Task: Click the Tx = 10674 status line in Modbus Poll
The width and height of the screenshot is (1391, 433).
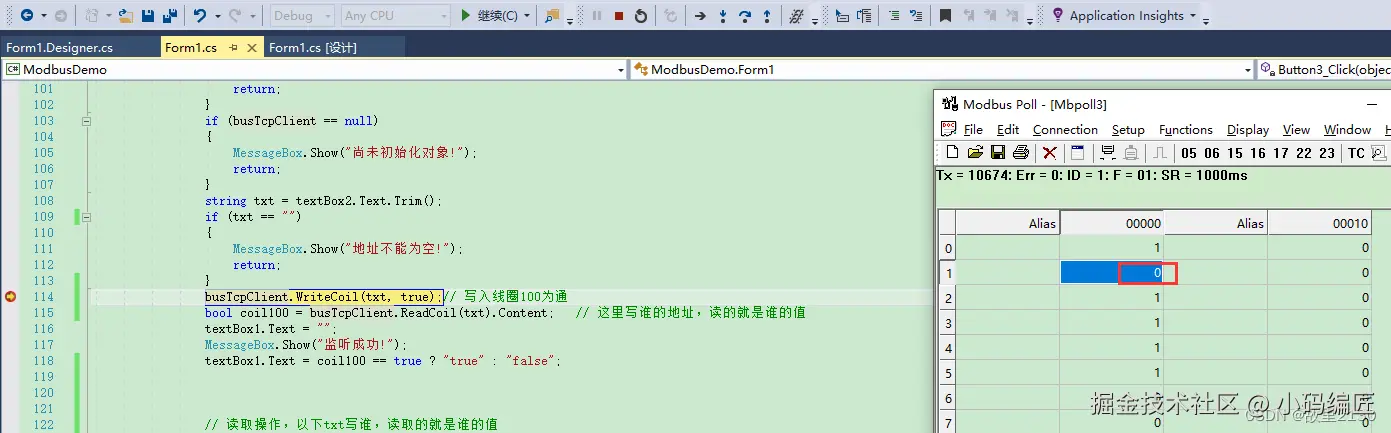Action: [1092, 175]
